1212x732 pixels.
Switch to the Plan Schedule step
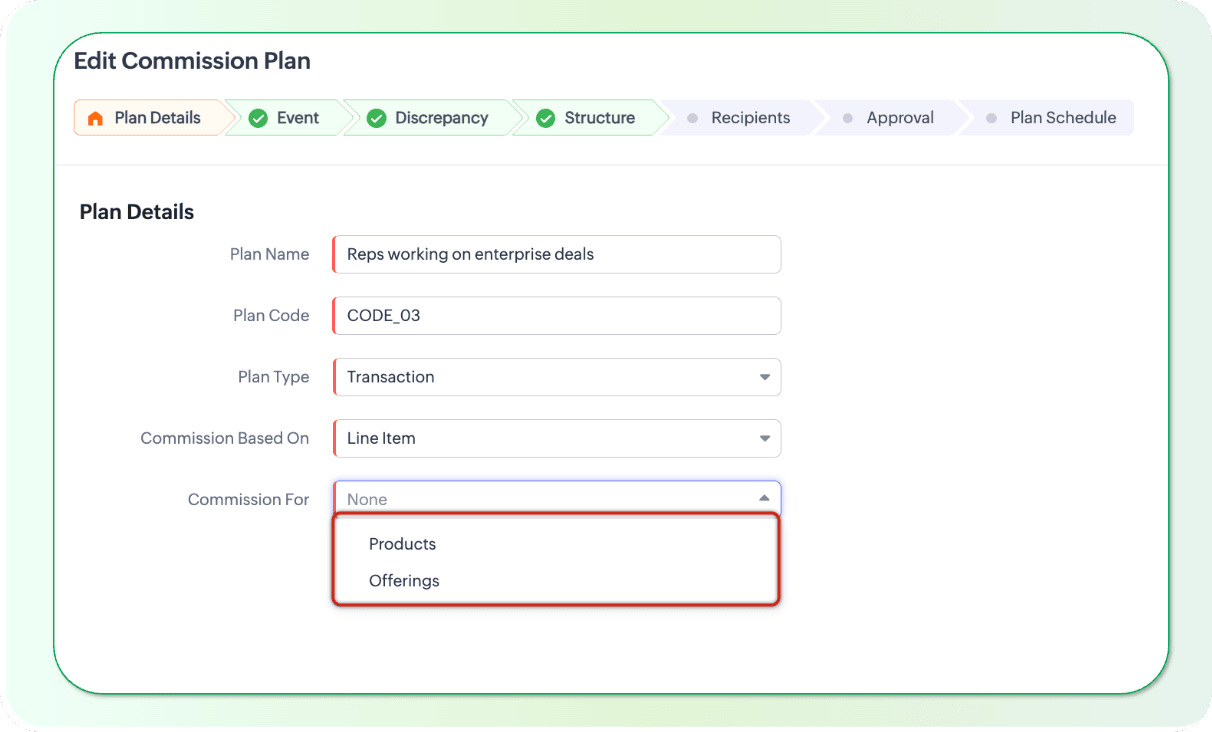coord(1063,118)
